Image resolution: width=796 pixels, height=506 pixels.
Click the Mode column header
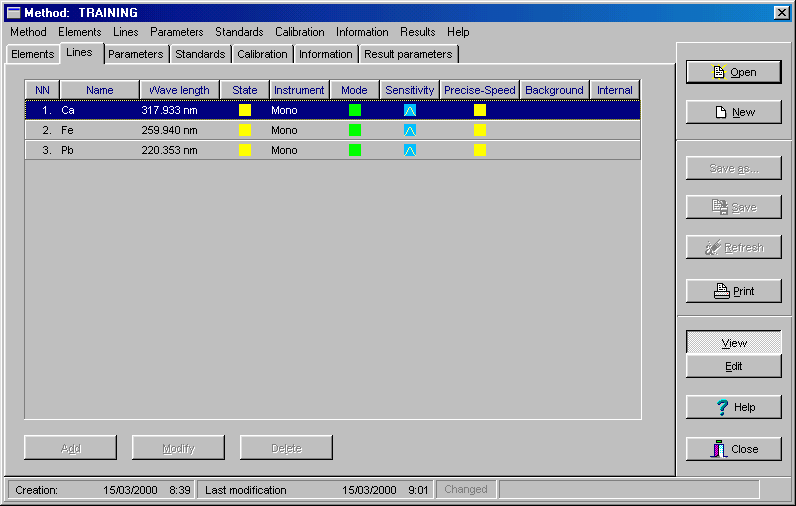tap(354, 90)
